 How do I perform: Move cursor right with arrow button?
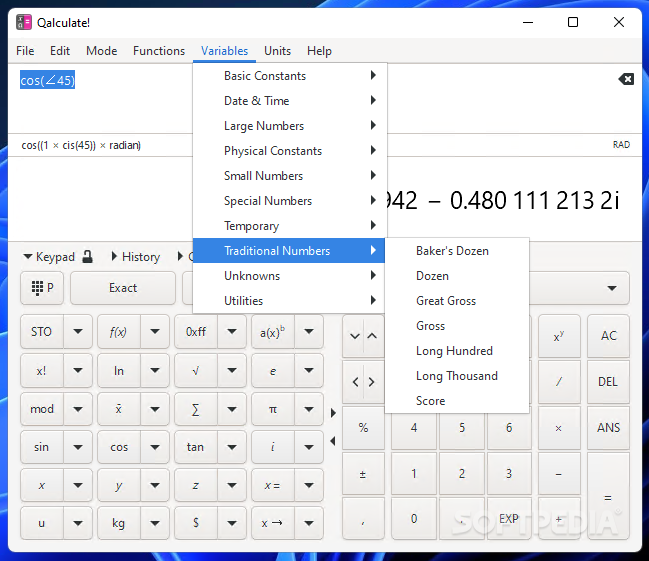click(x=372, y=382)
